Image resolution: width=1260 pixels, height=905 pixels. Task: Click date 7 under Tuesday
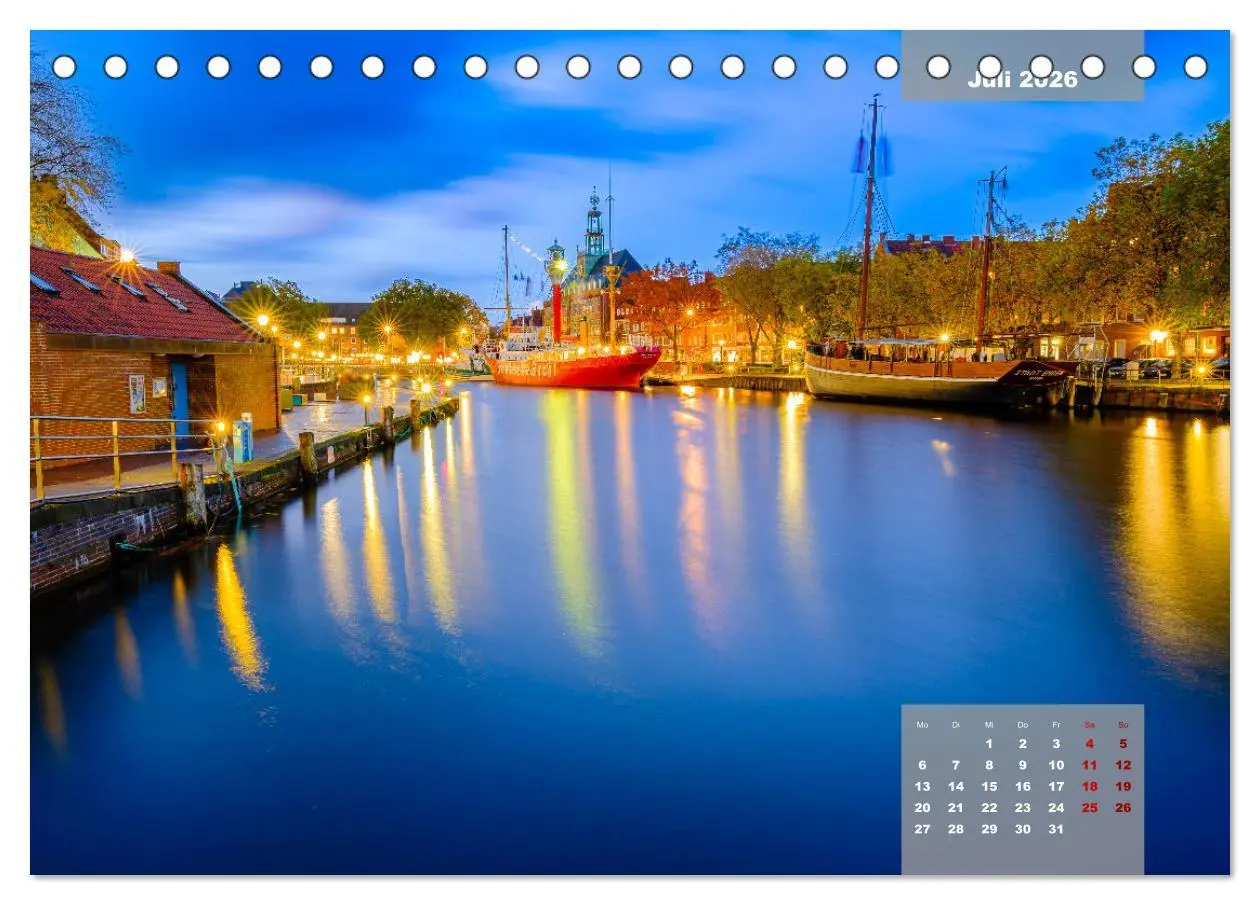(x=956, y=765)
